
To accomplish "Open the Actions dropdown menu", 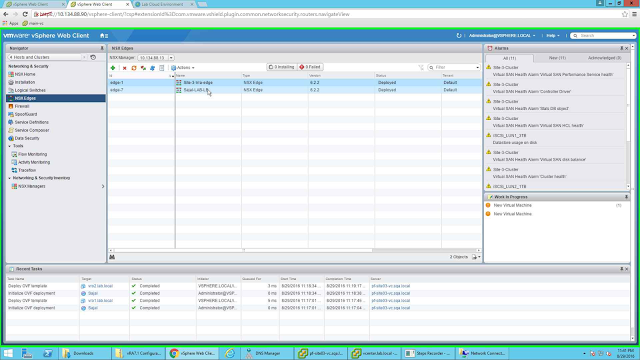I will point(183,68).
